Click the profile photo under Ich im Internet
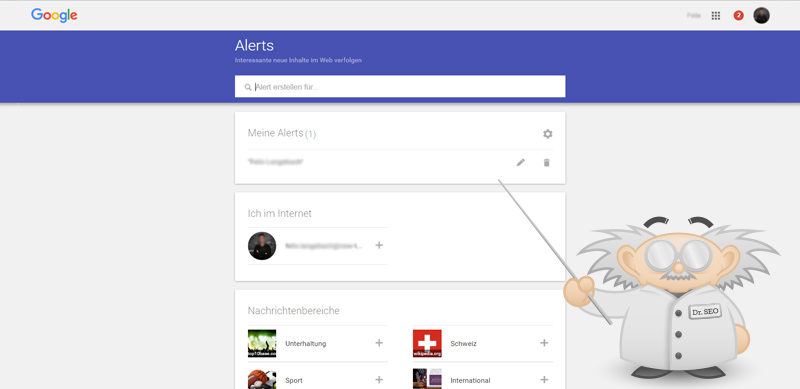 point(262,246)
